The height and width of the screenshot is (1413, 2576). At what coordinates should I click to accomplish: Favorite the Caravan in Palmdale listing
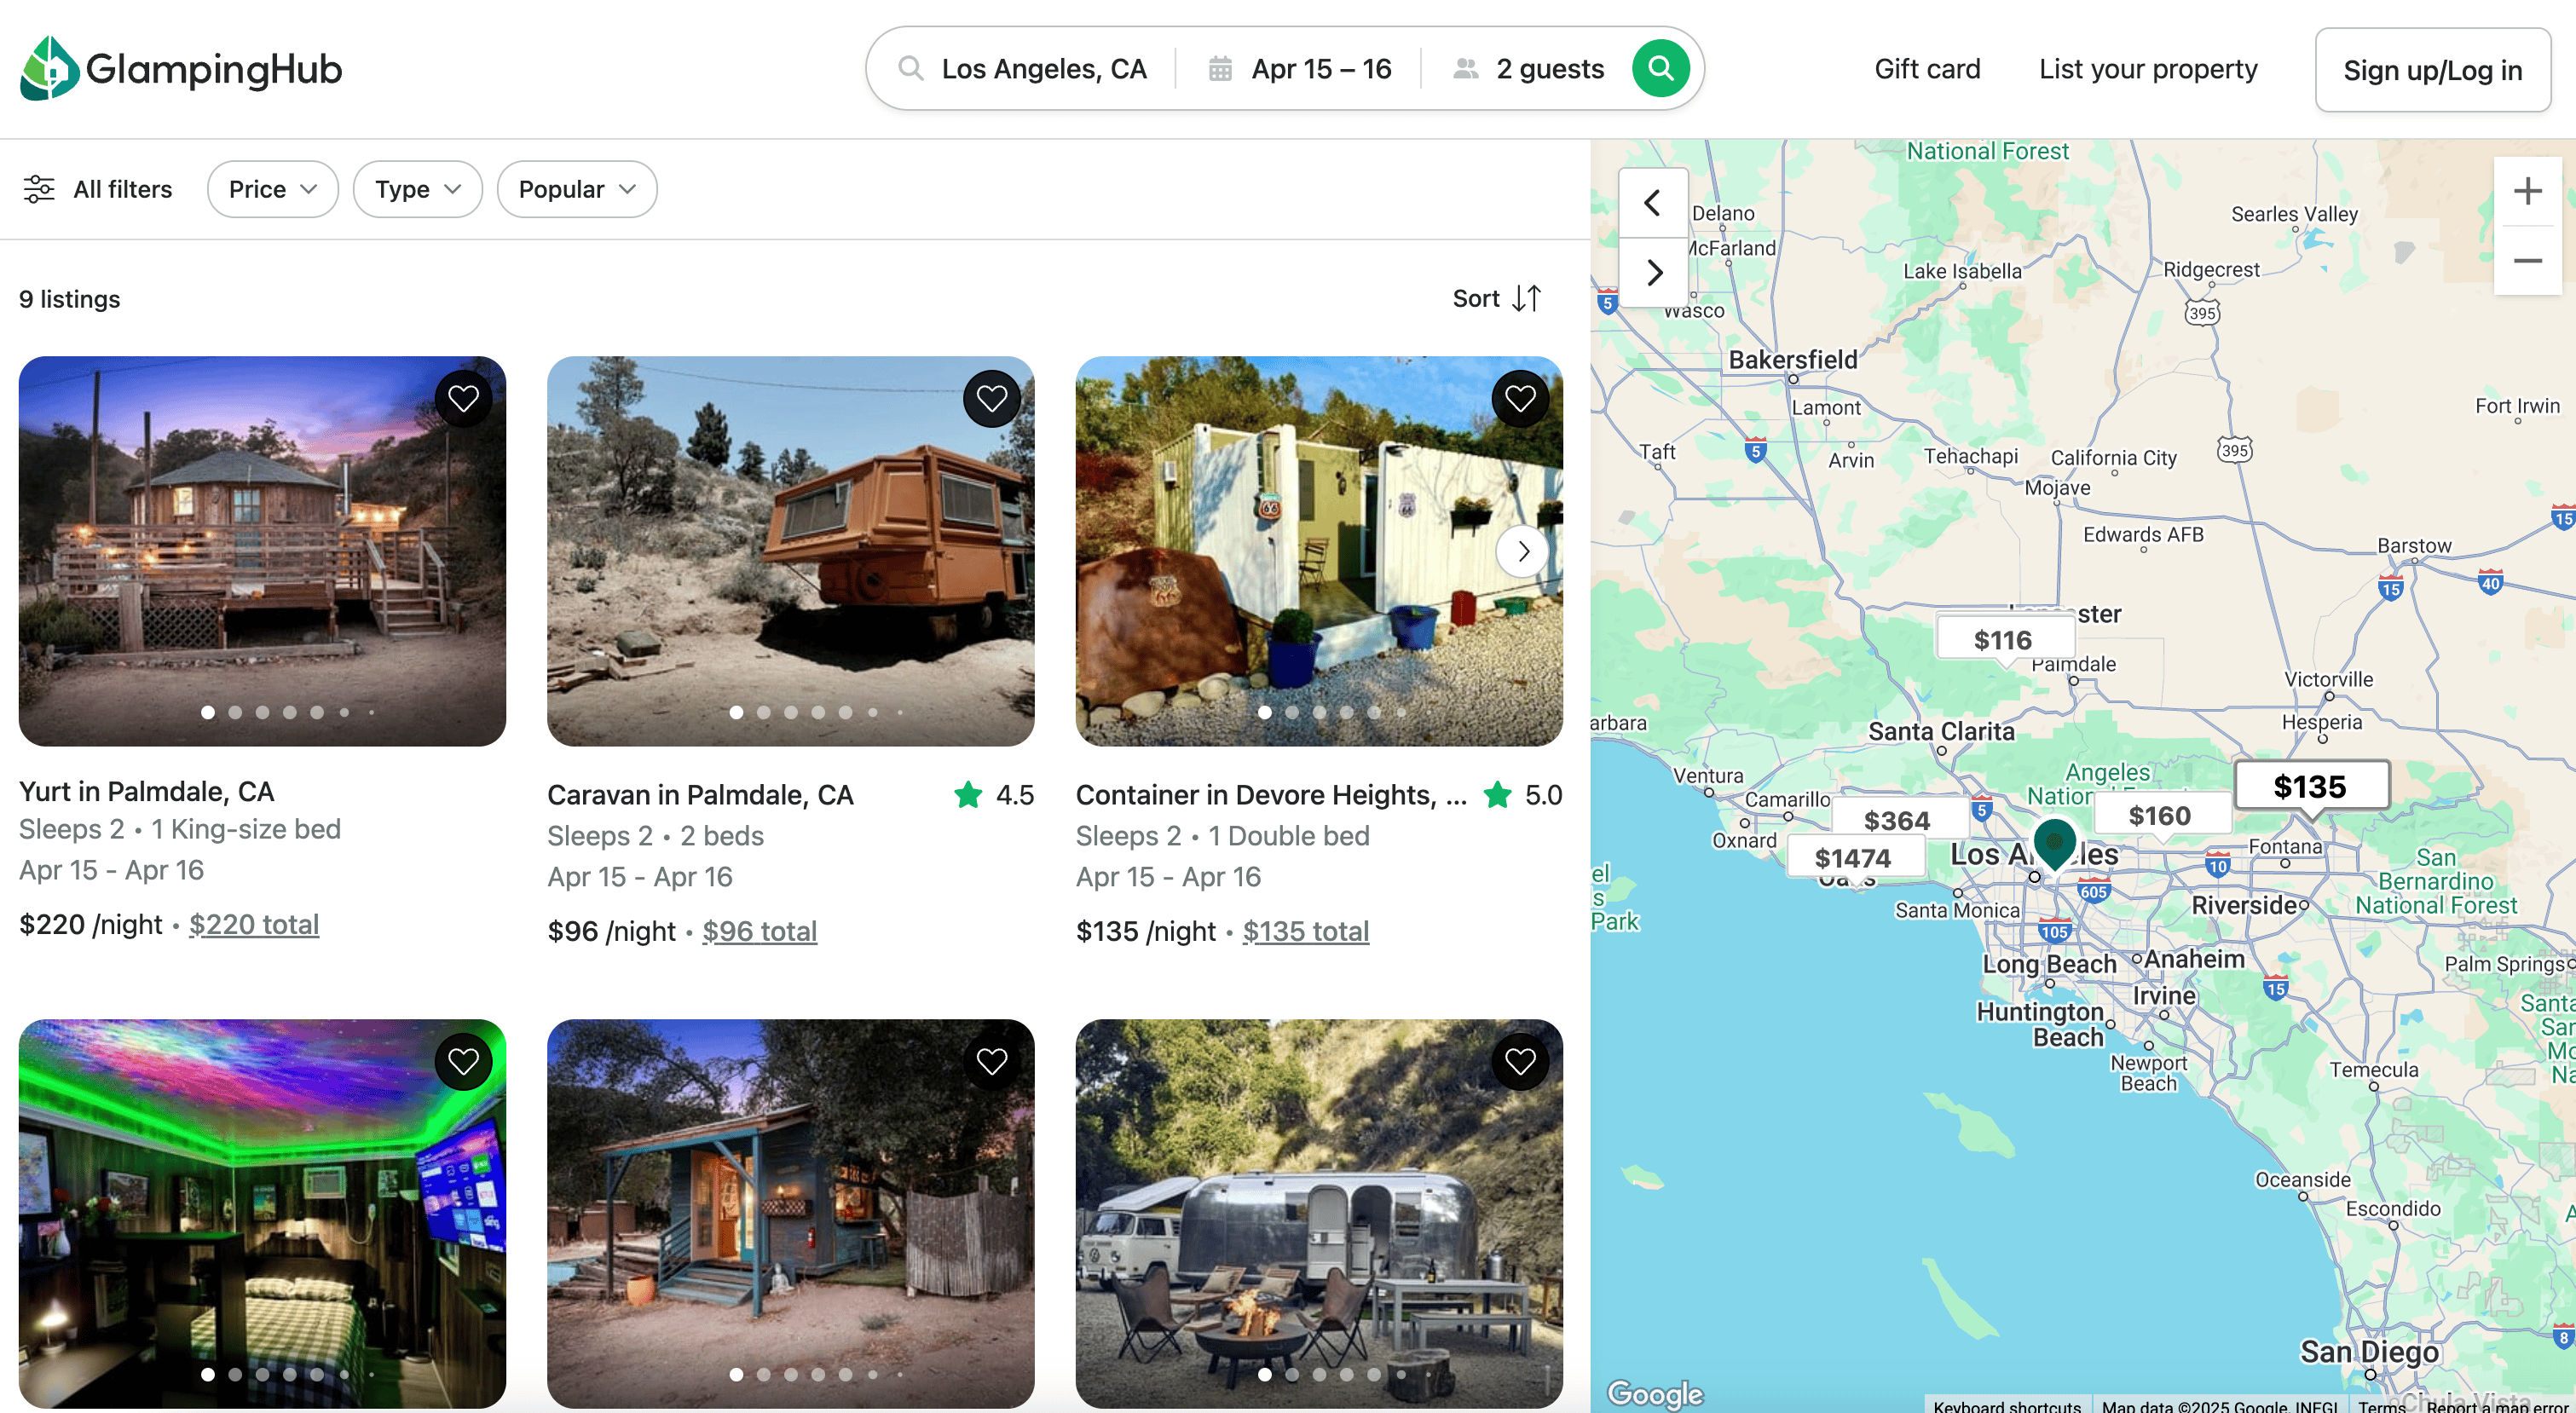991,399
